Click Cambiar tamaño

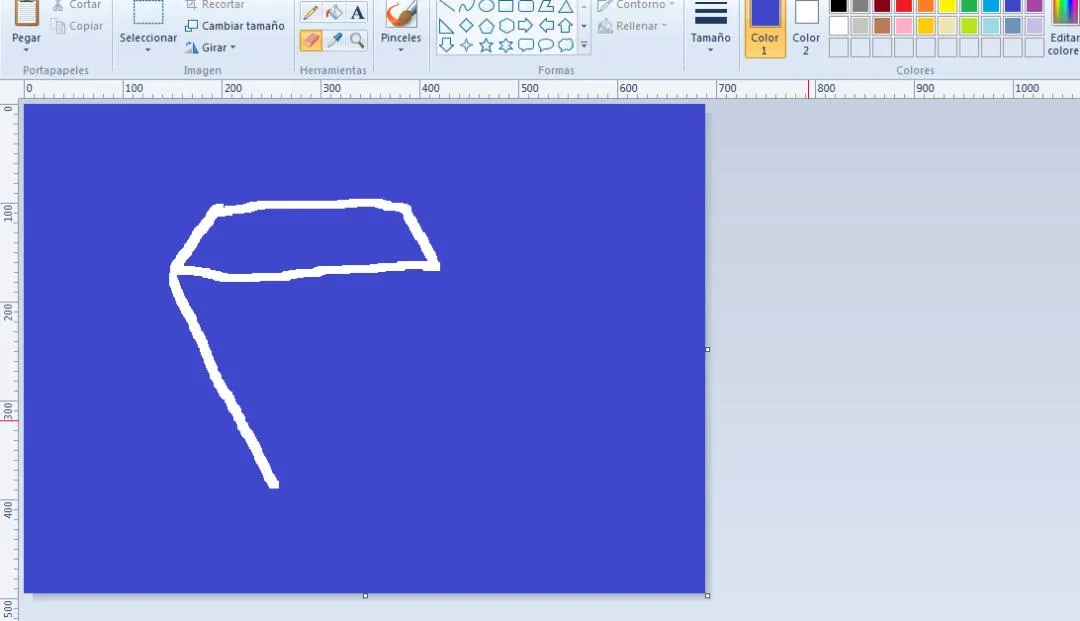235,26
